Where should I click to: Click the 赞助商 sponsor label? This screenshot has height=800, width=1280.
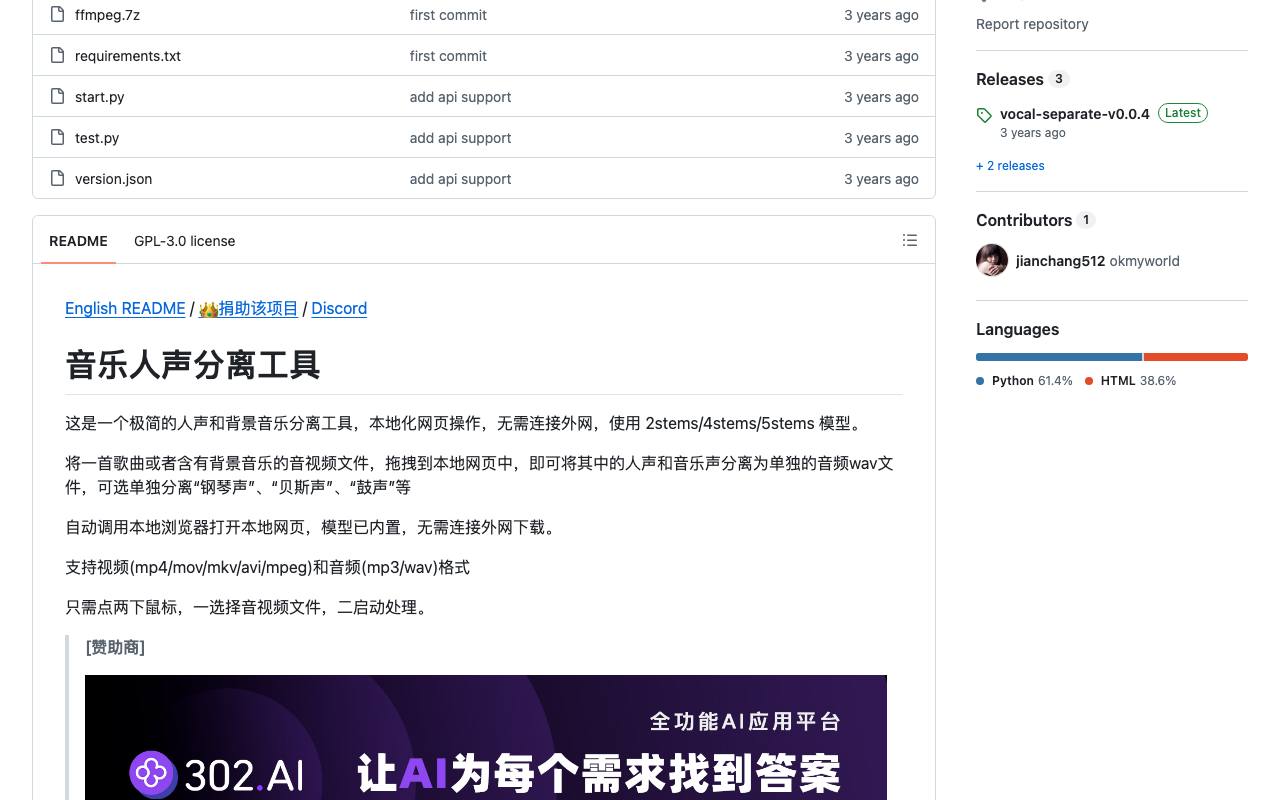(115, 647)
